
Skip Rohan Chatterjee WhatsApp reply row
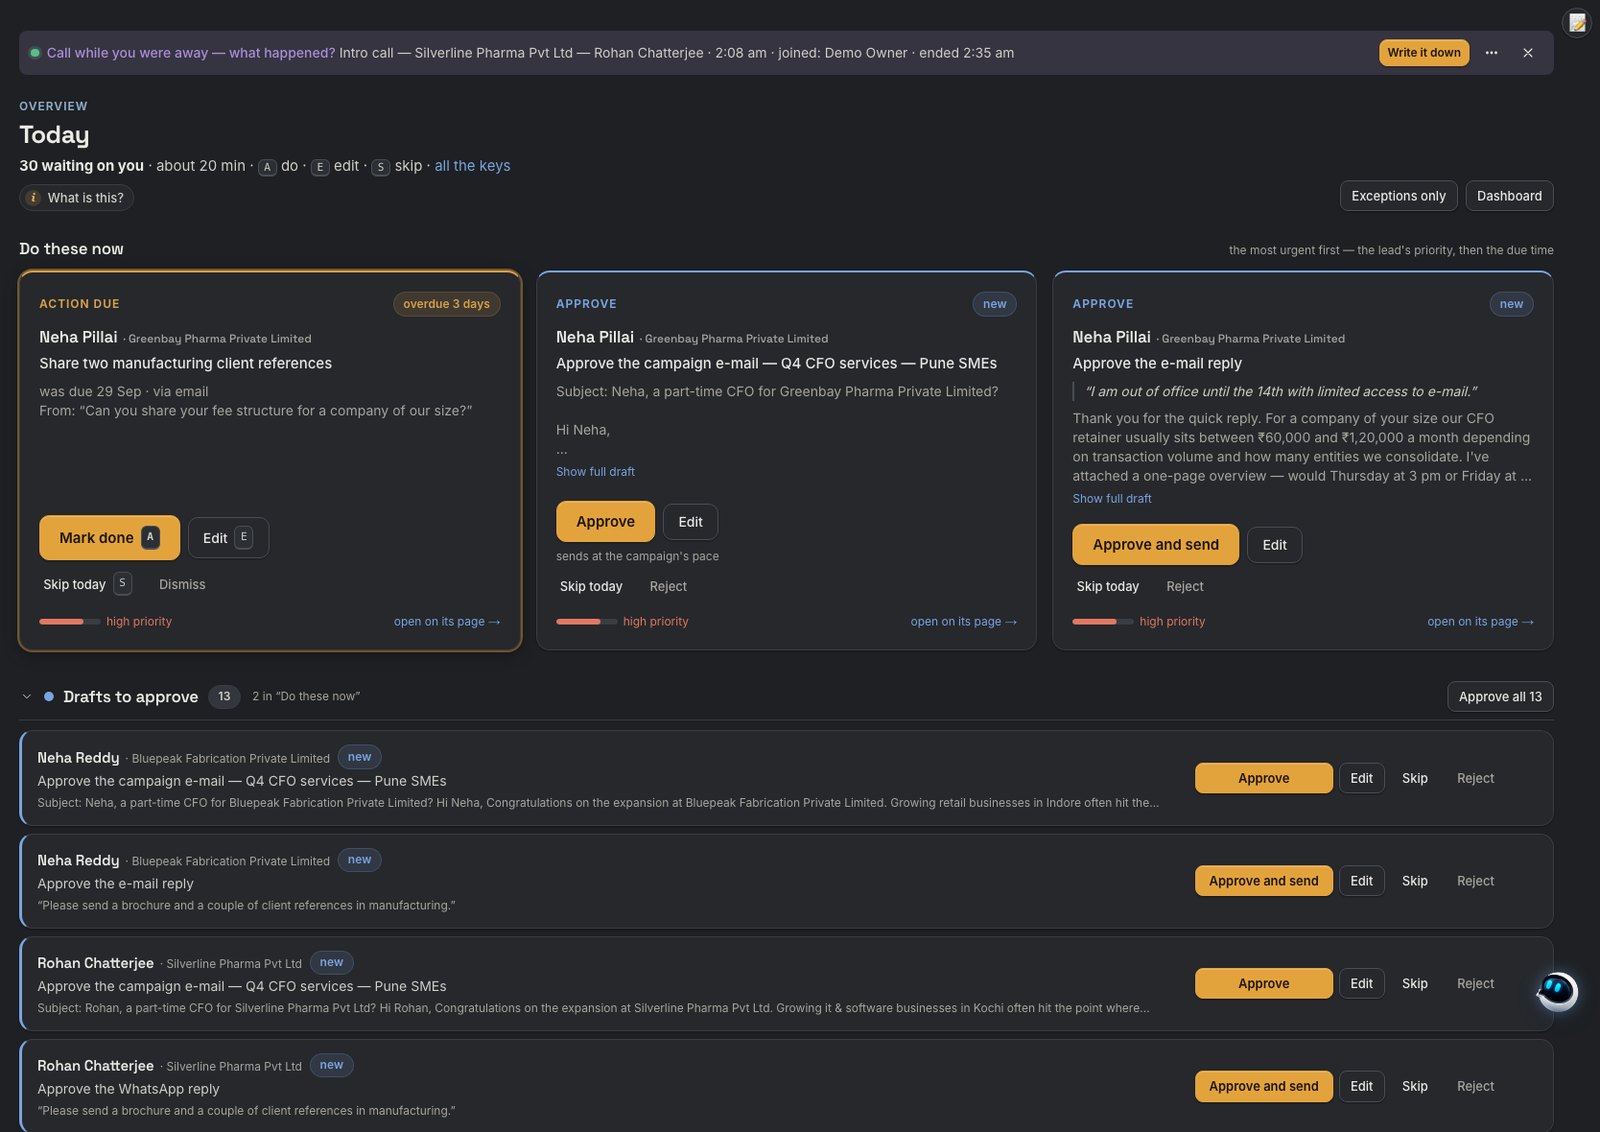[x=1415, y=1086]
